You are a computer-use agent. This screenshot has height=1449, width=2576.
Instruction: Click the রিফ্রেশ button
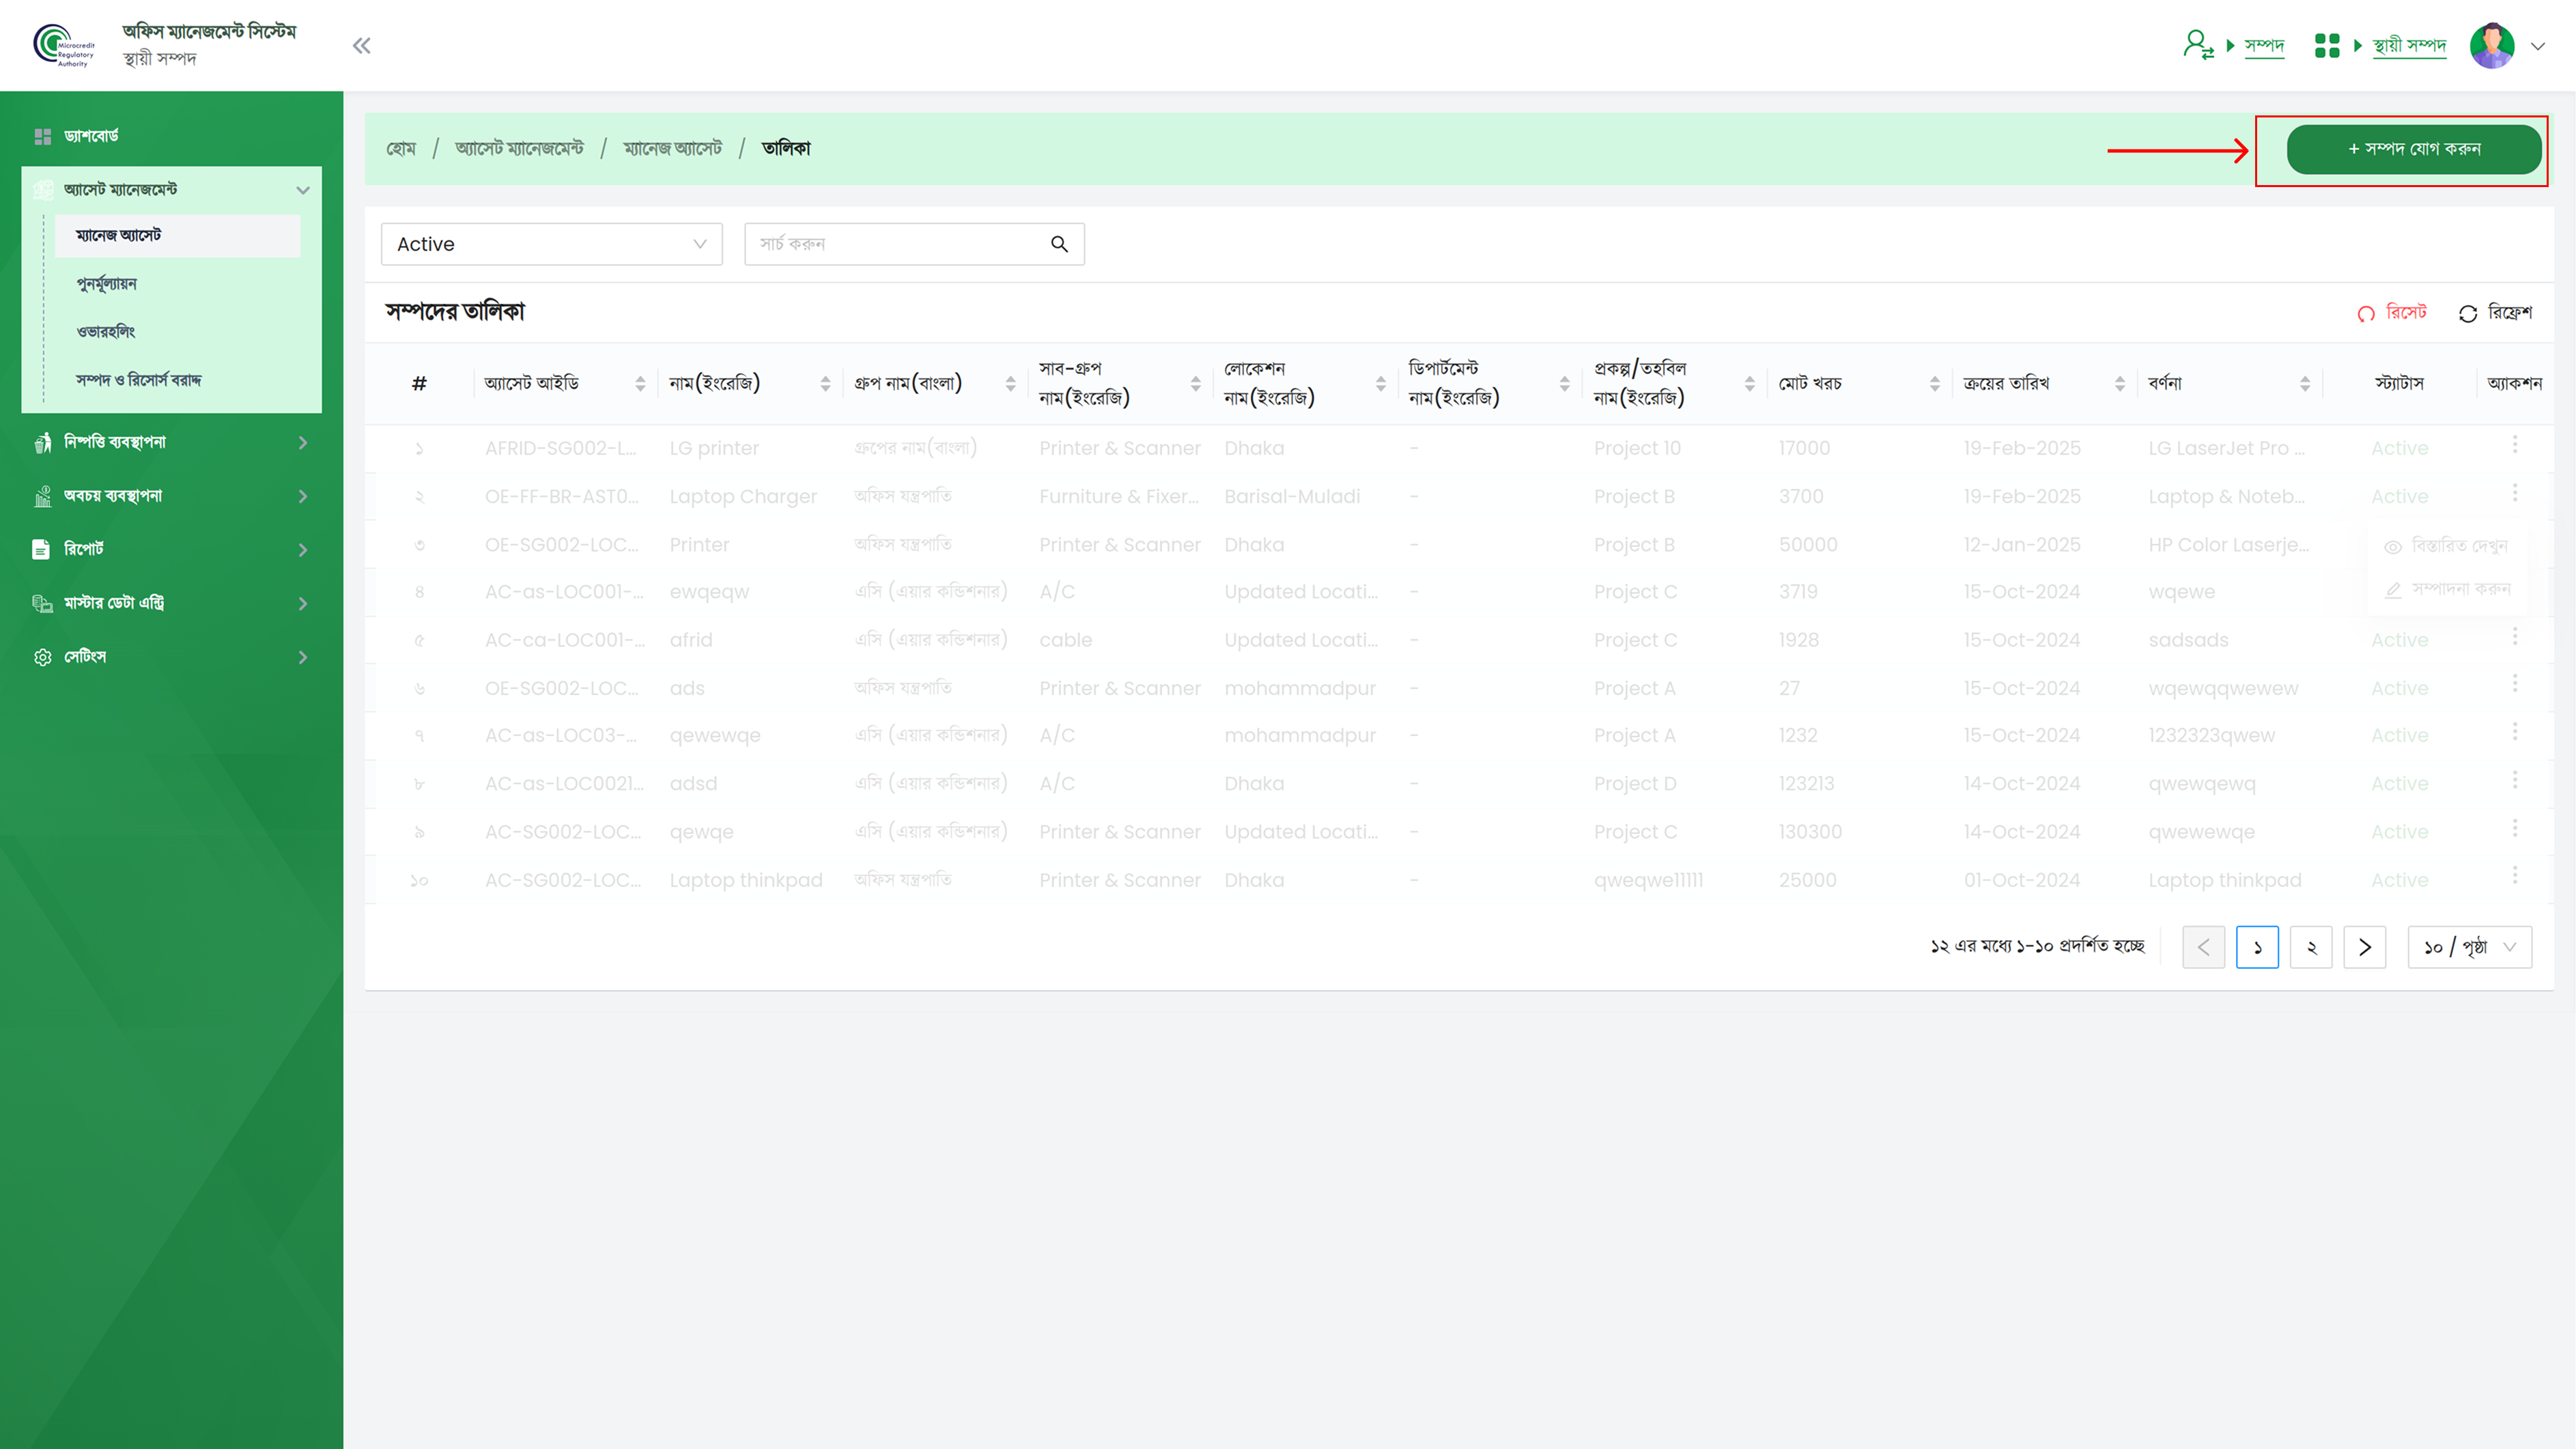point(2495,313)
